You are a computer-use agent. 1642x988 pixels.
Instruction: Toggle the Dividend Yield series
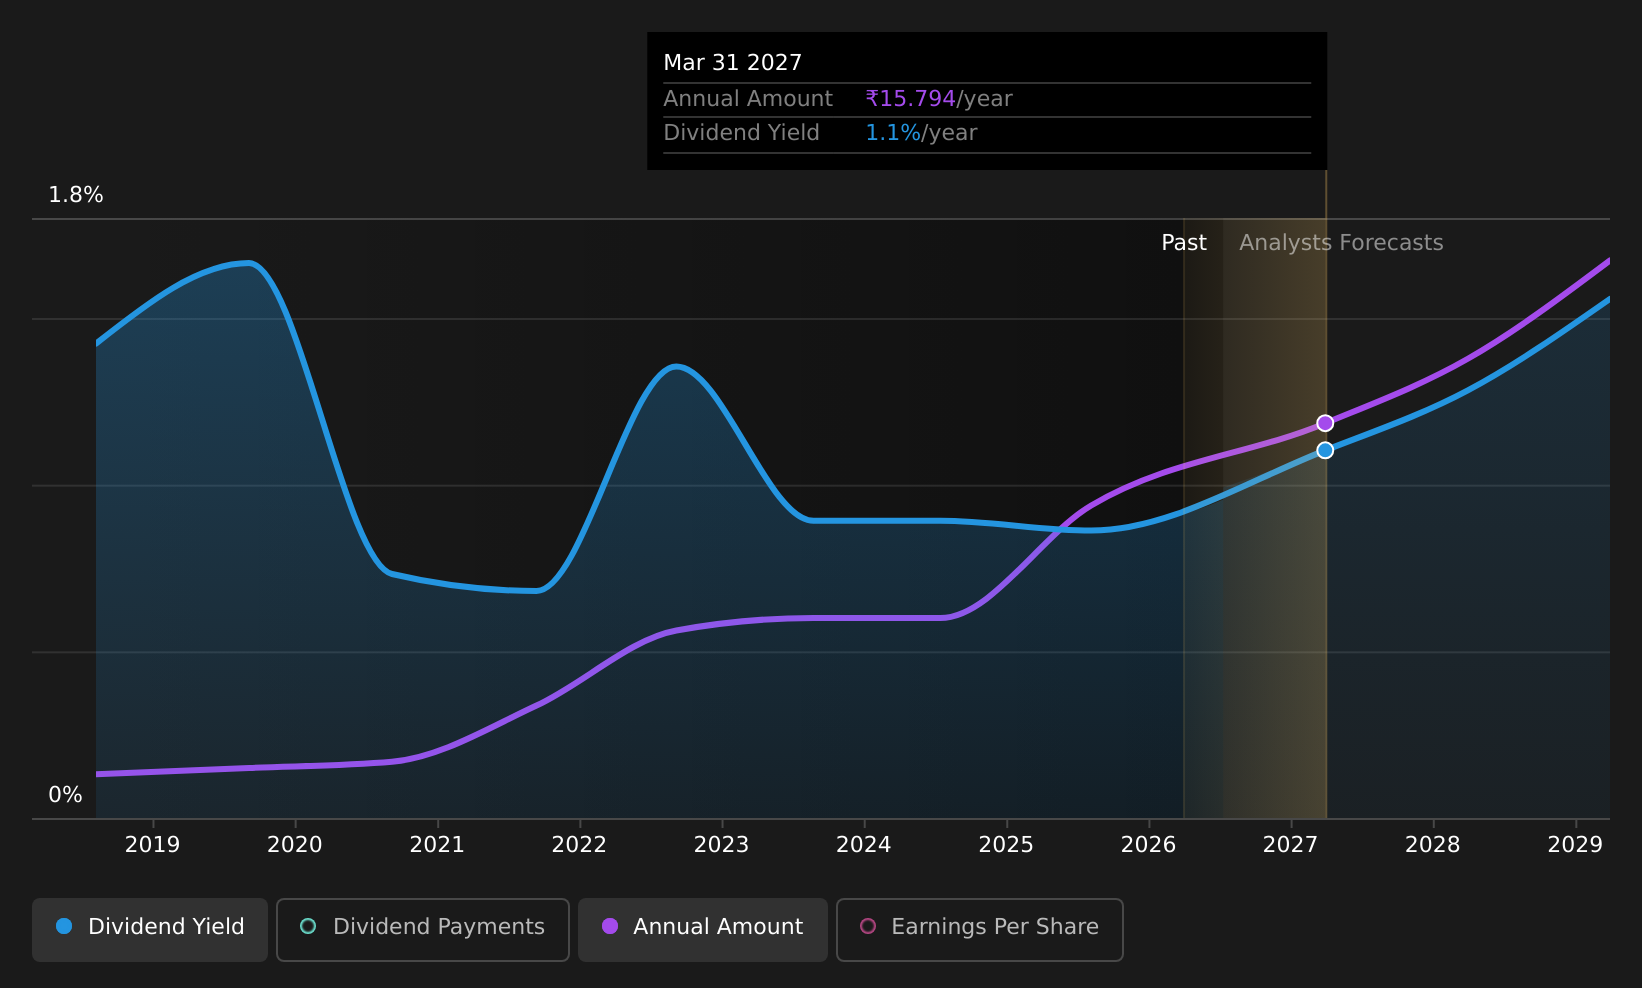pos(150,929)
